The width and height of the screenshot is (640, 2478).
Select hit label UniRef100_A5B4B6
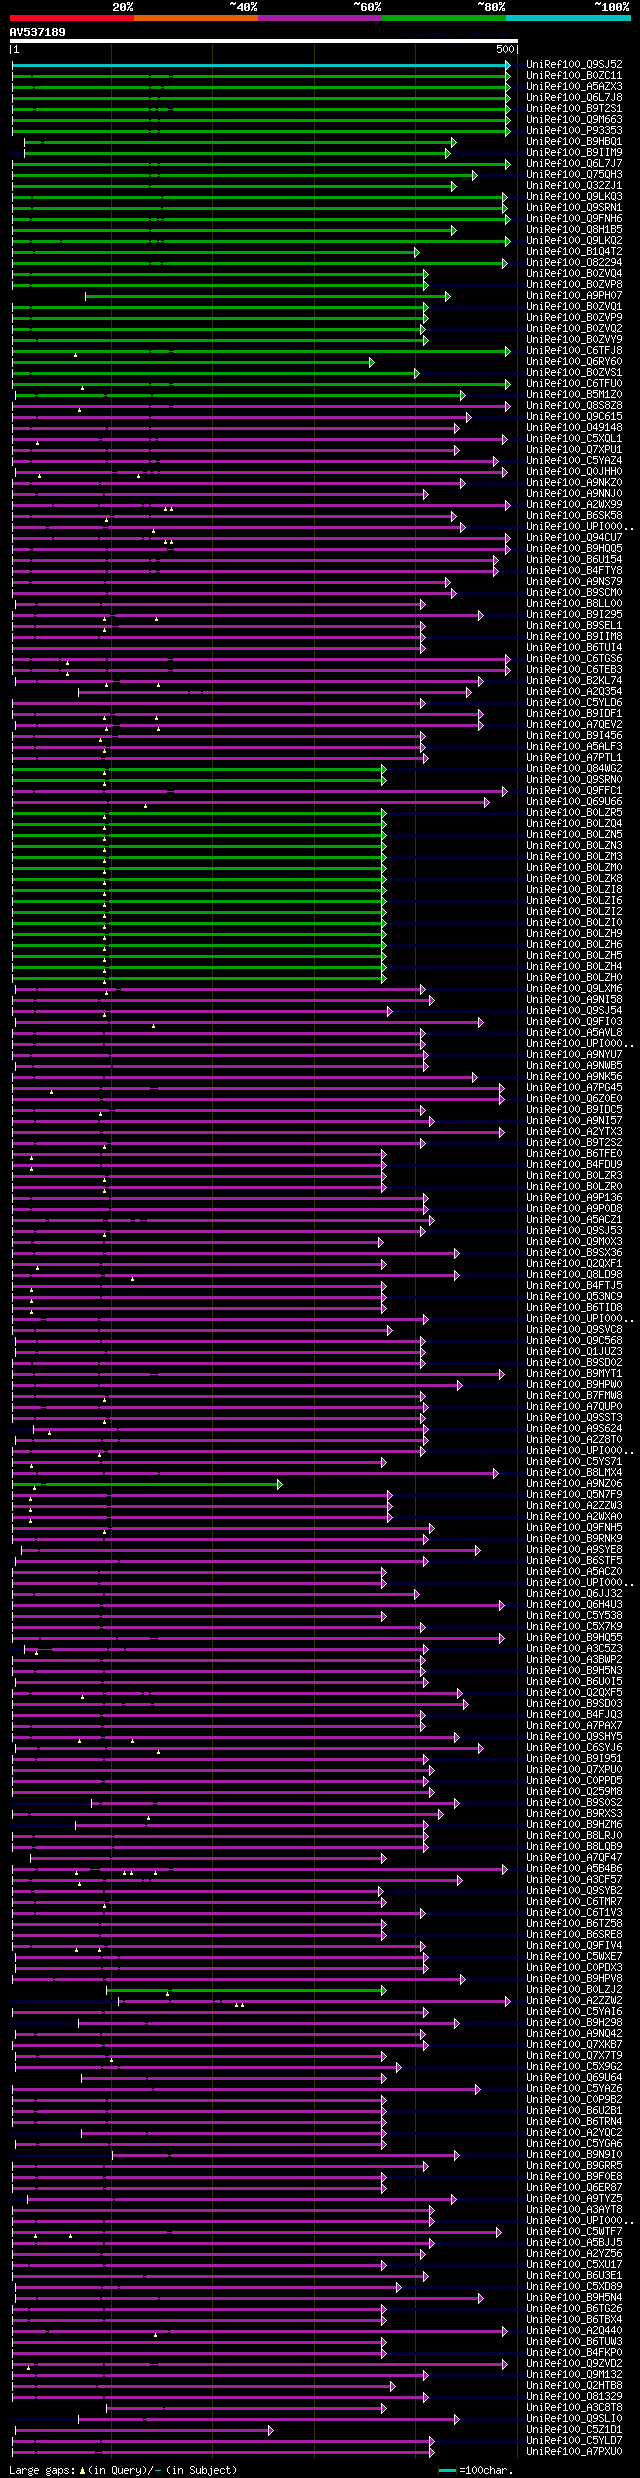coord(574,1869)
